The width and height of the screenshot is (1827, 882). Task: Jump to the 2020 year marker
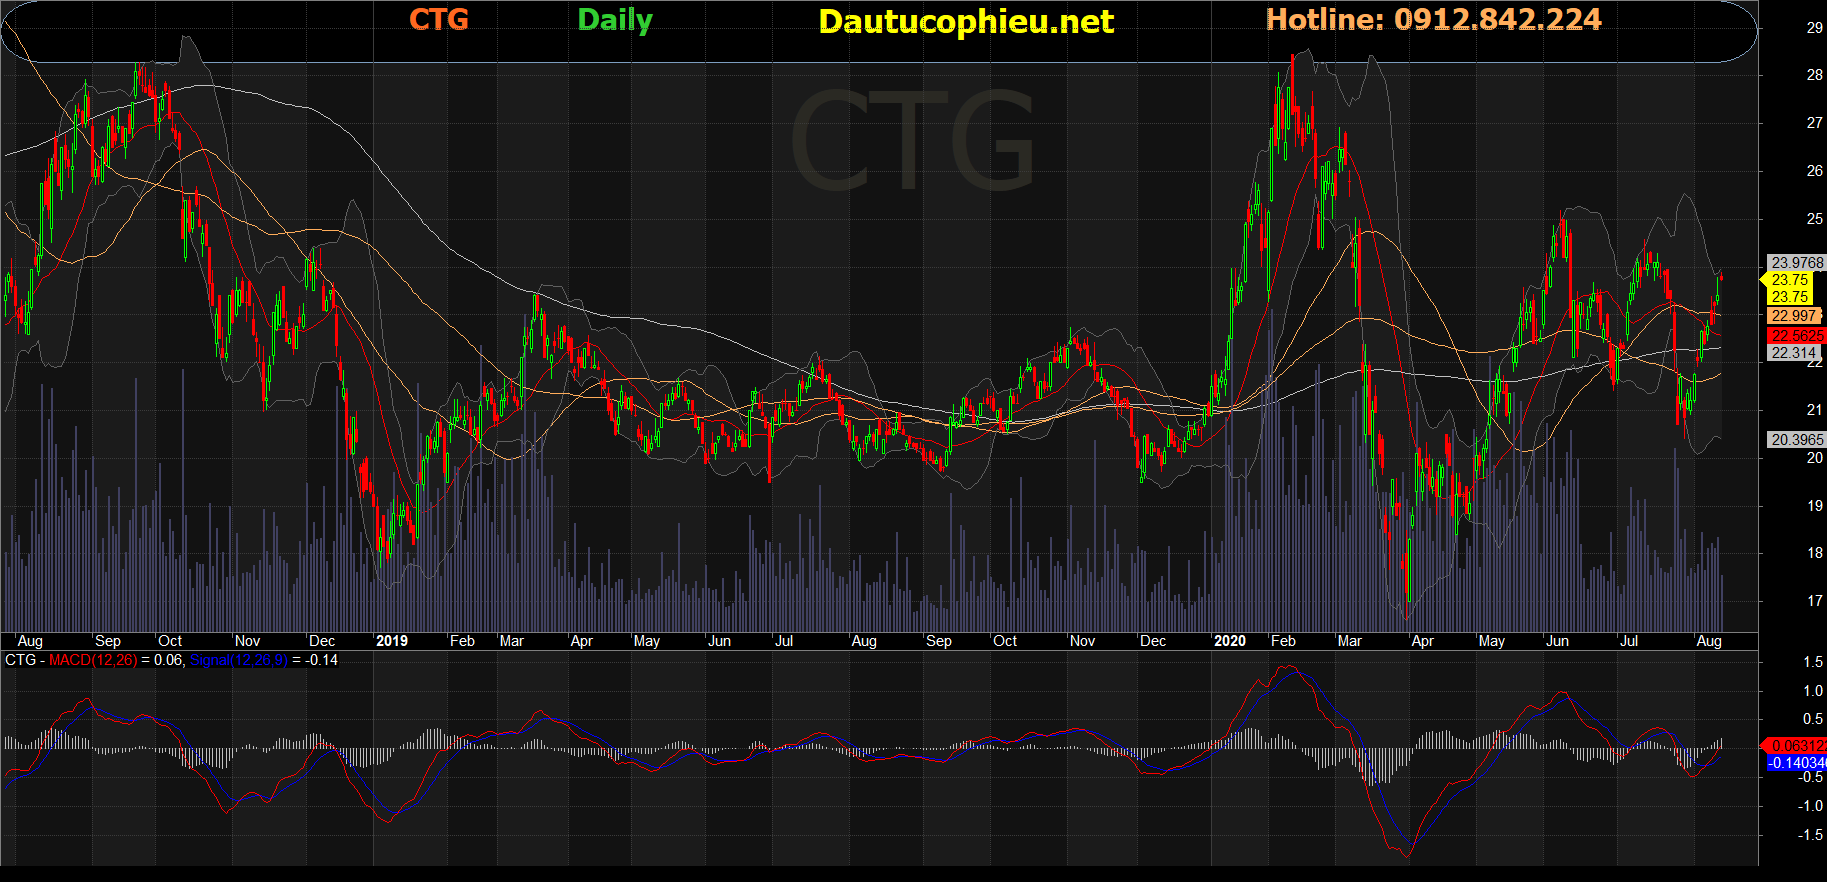pos(1229,641)
